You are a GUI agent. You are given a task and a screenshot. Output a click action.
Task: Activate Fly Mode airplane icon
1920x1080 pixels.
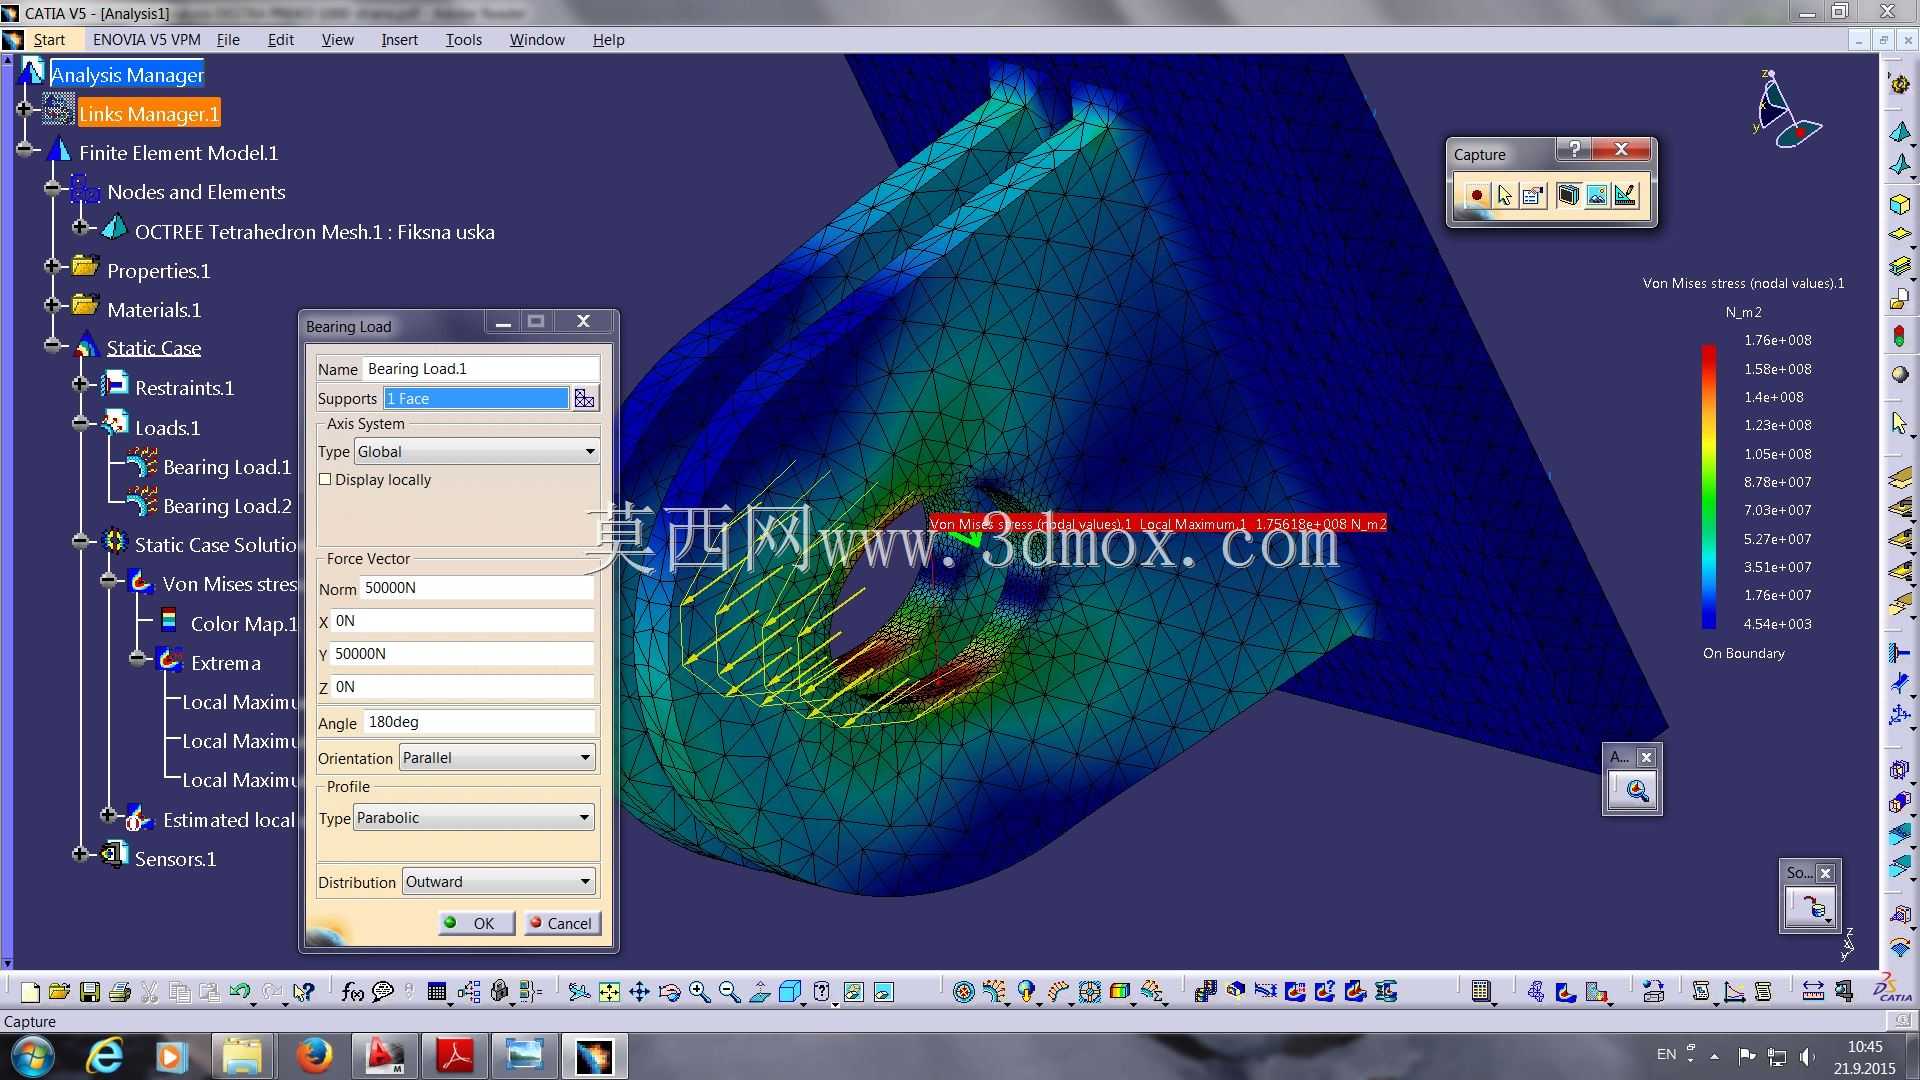pos(579,992)
